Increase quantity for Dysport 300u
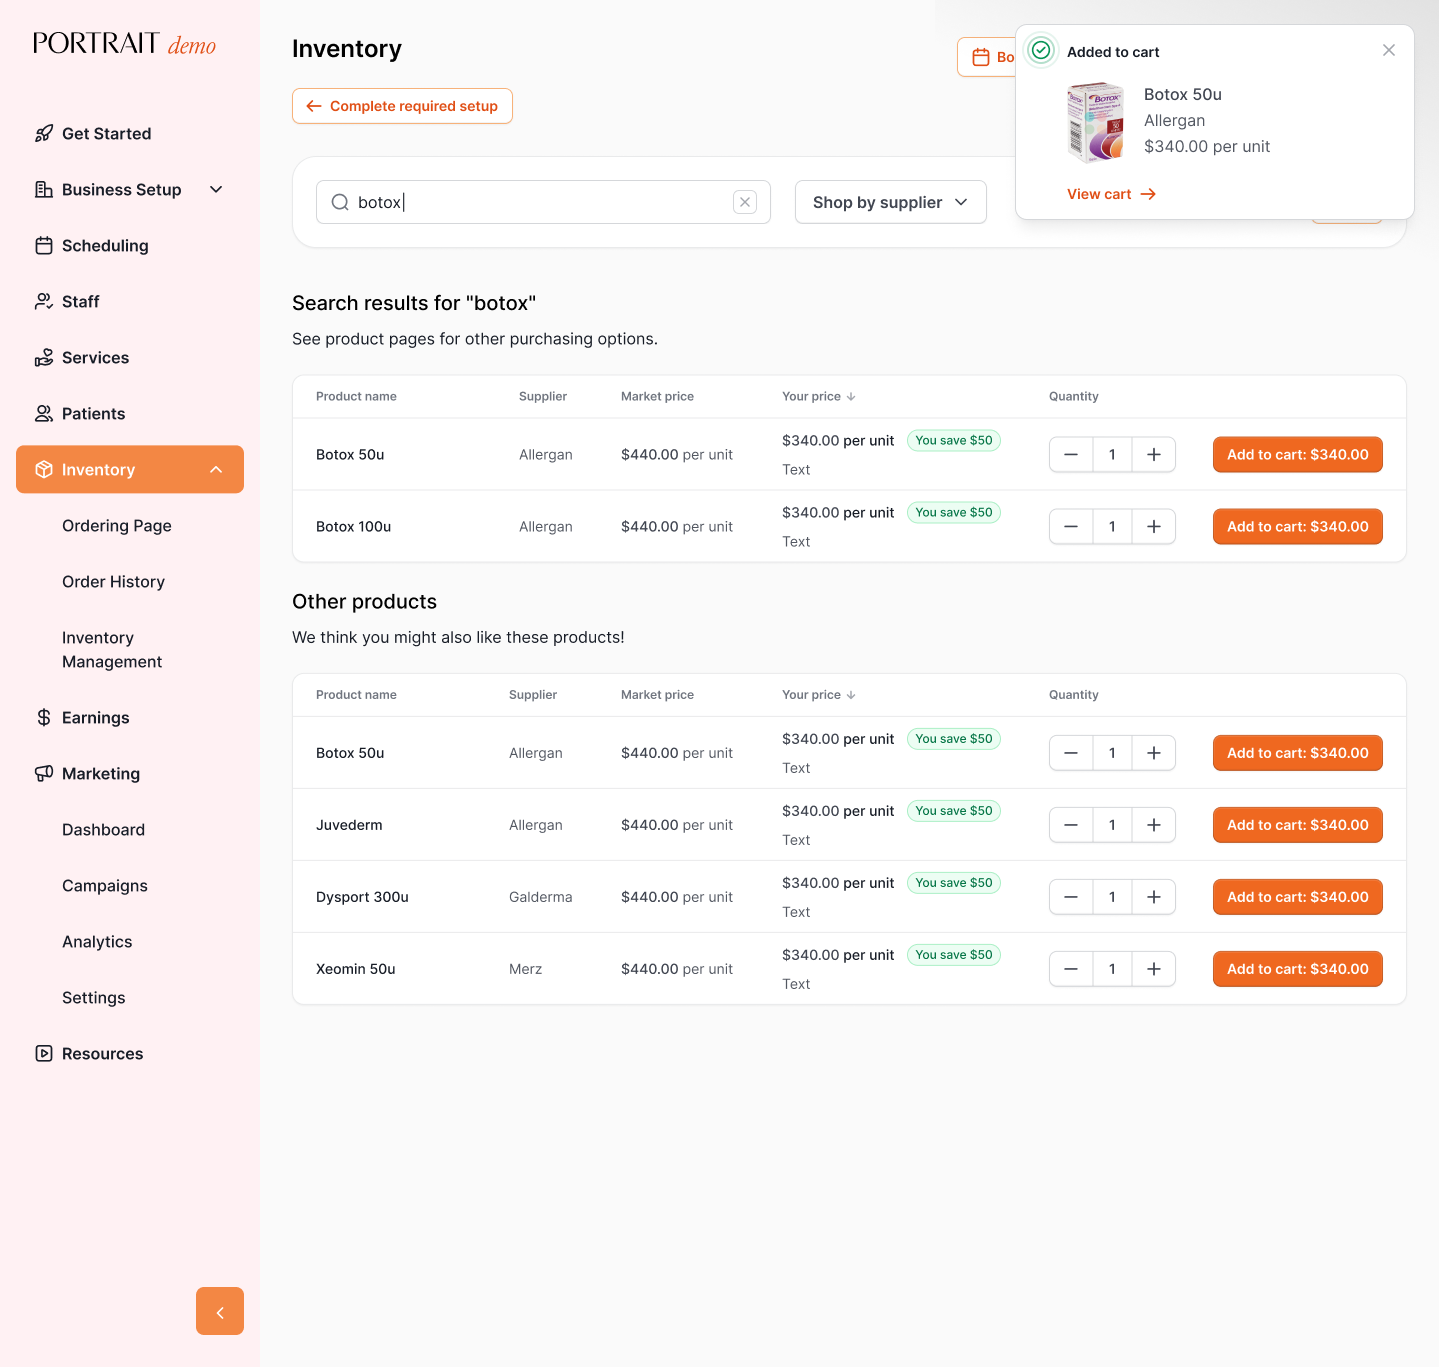The width and height of the screenshot is (1439, 1367). pyautogui.click(x=1154, y=897)
